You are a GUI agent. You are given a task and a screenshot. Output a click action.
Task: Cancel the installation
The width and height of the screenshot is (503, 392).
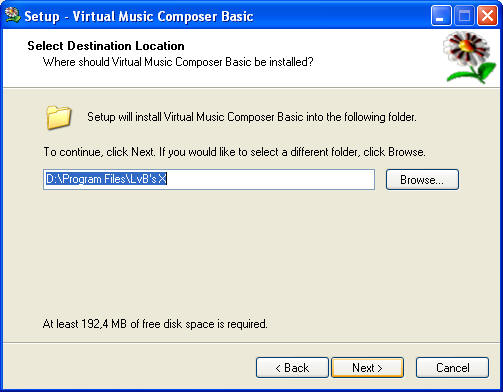tap(452, 368)
